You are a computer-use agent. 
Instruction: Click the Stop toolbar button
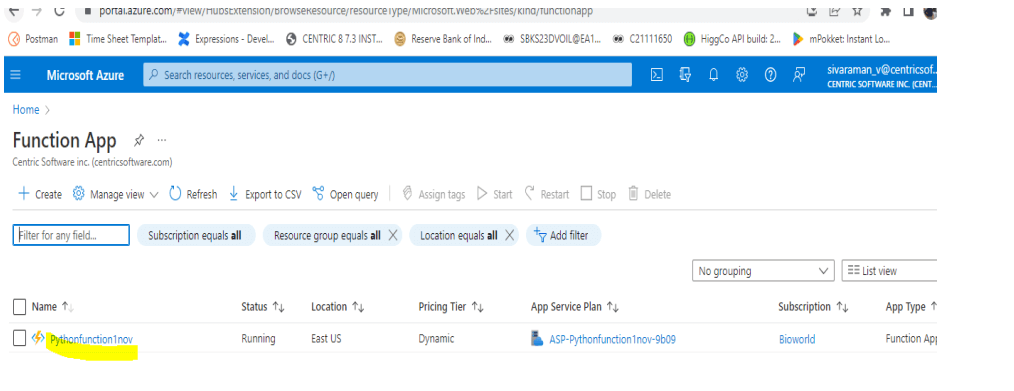(598, 195)
